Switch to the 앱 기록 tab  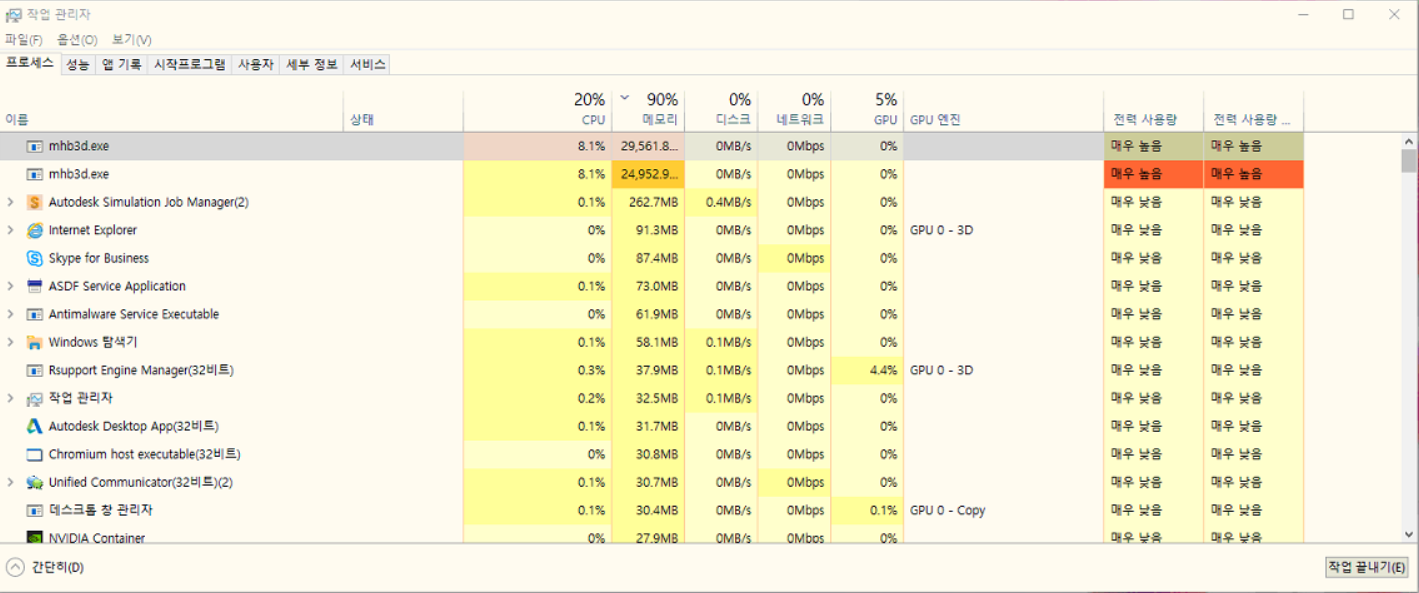coord(121,64)
